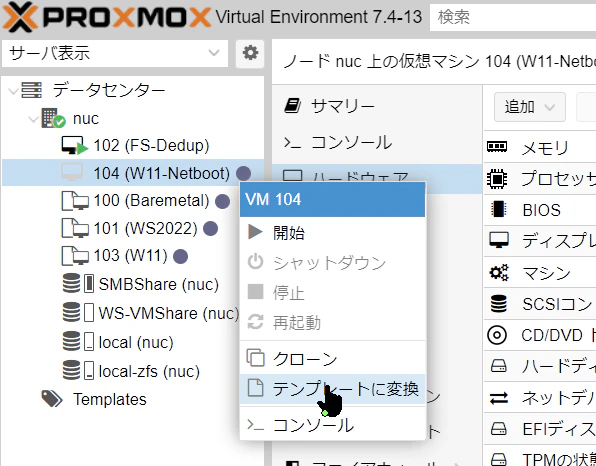
Task: Select the ネットデバイス hardware row
Action: point(540,398)
